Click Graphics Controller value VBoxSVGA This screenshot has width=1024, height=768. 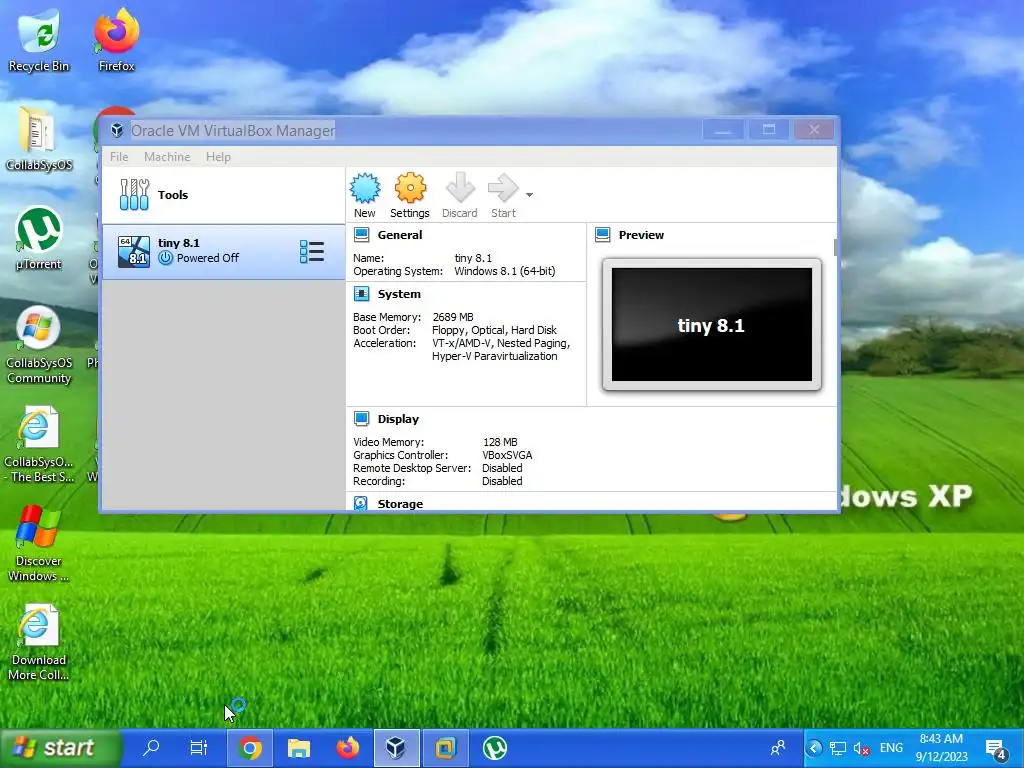click(x=507, y=455)
